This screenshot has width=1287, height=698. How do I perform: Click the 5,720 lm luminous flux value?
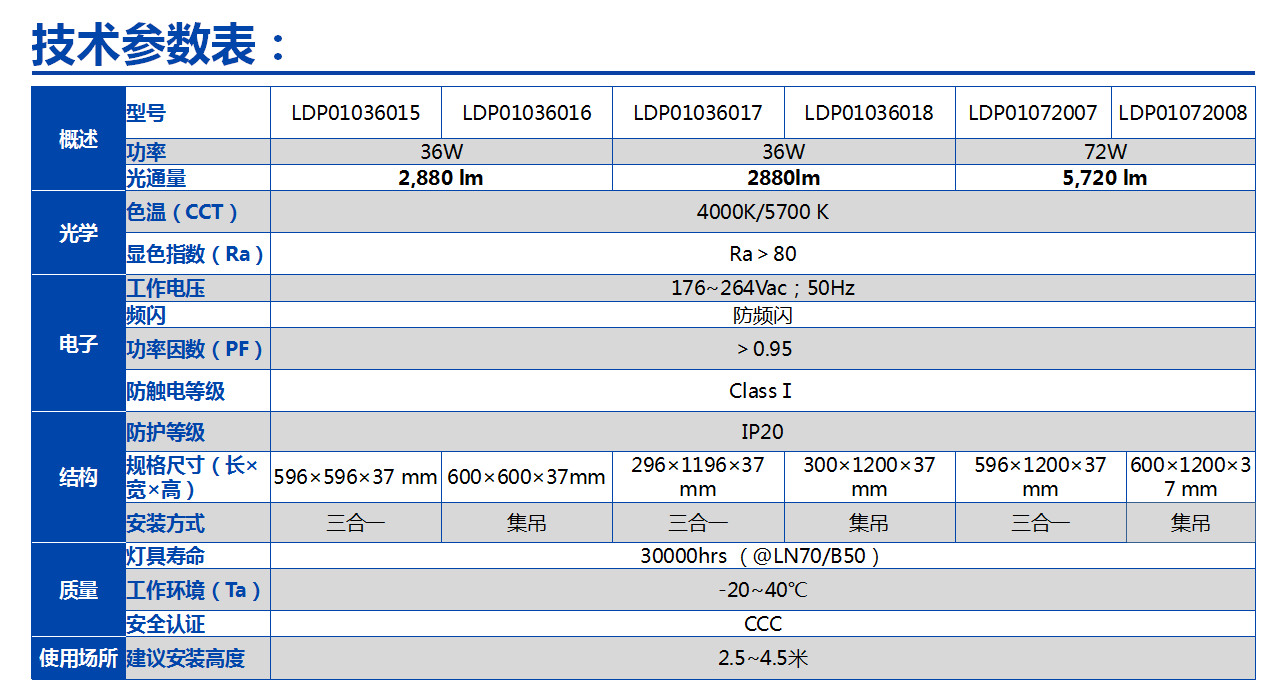[1104, 178]
